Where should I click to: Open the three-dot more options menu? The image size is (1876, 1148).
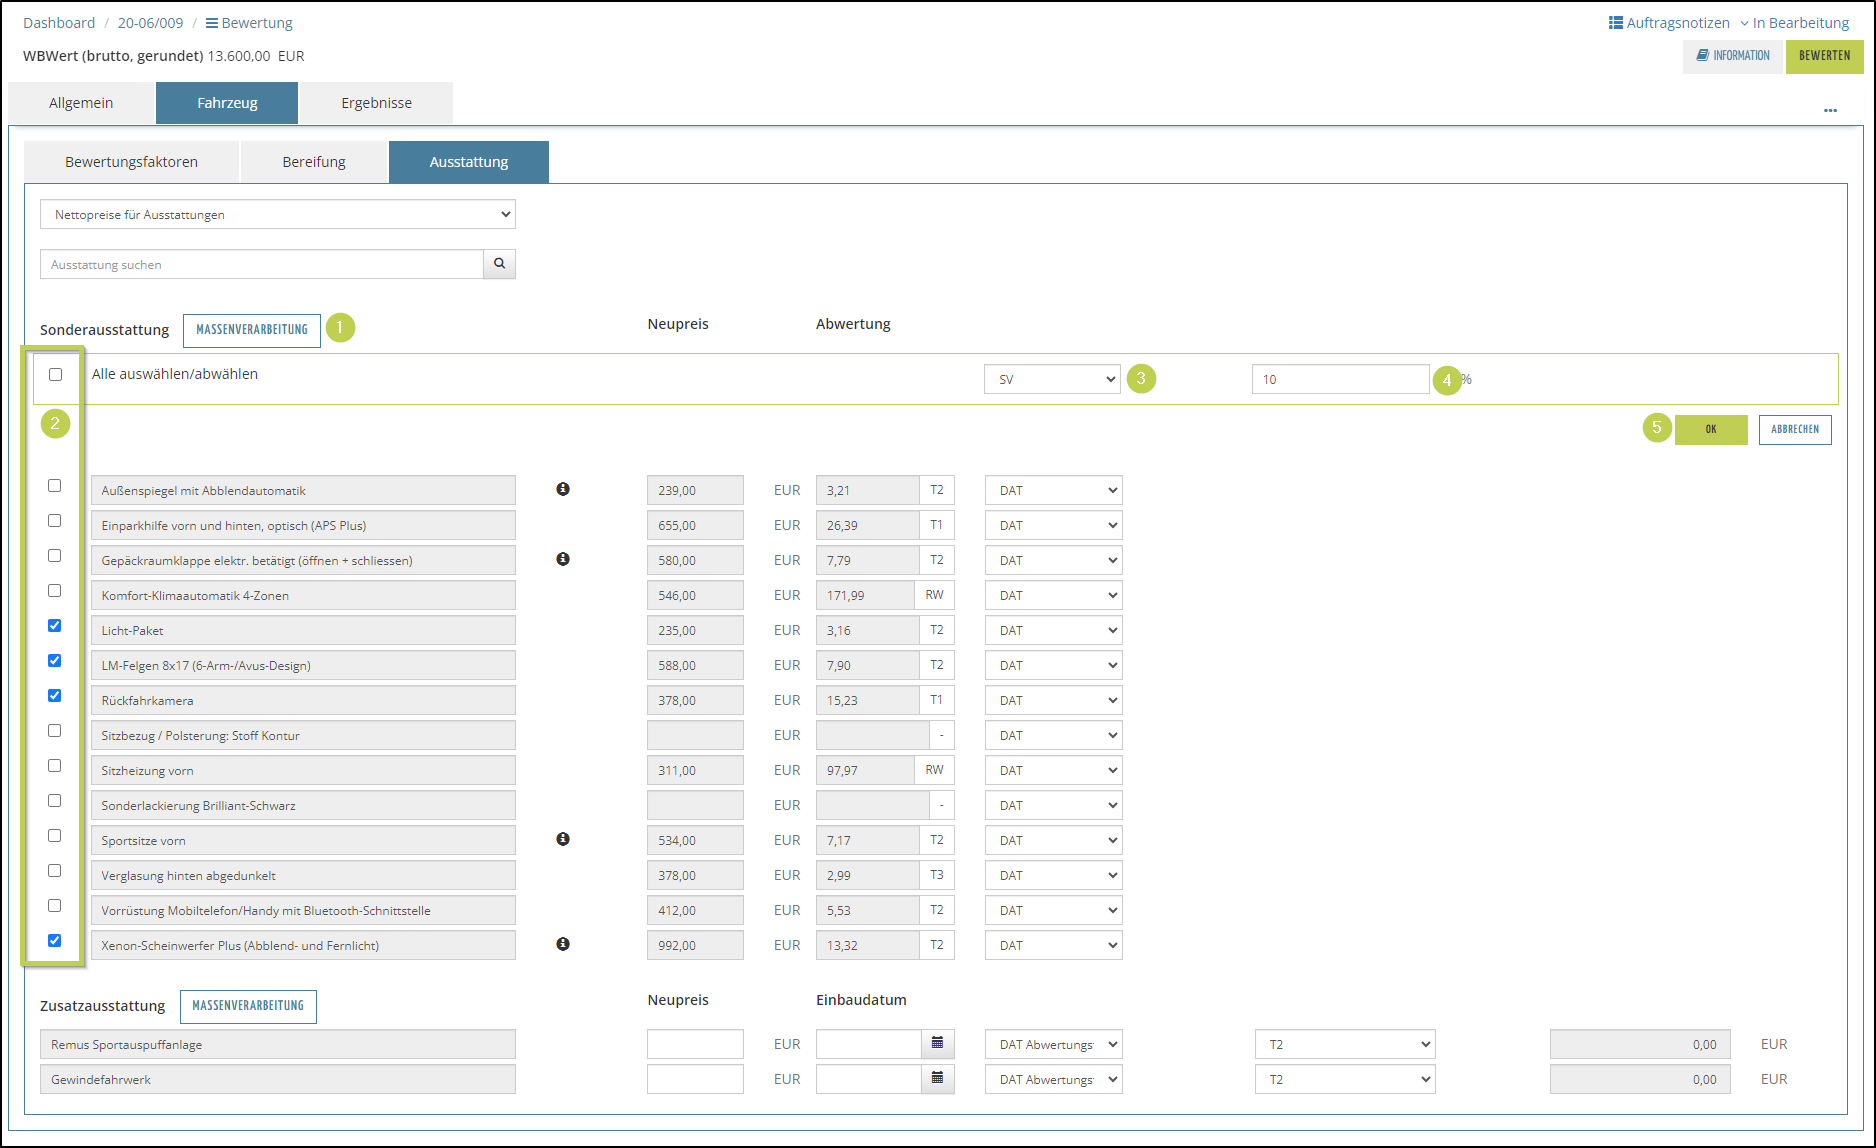(1830, 110)
